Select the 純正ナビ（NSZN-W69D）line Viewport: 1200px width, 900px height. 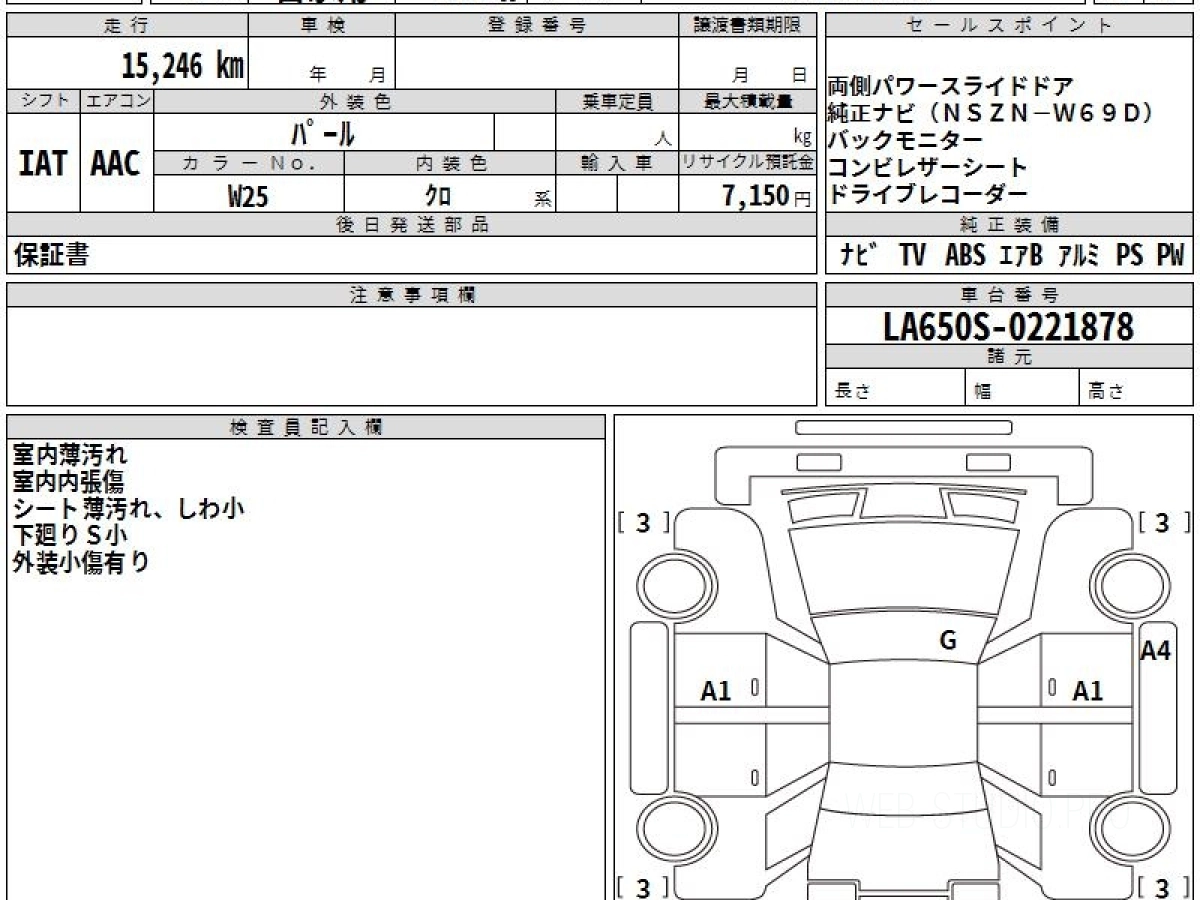click(991, 113)
